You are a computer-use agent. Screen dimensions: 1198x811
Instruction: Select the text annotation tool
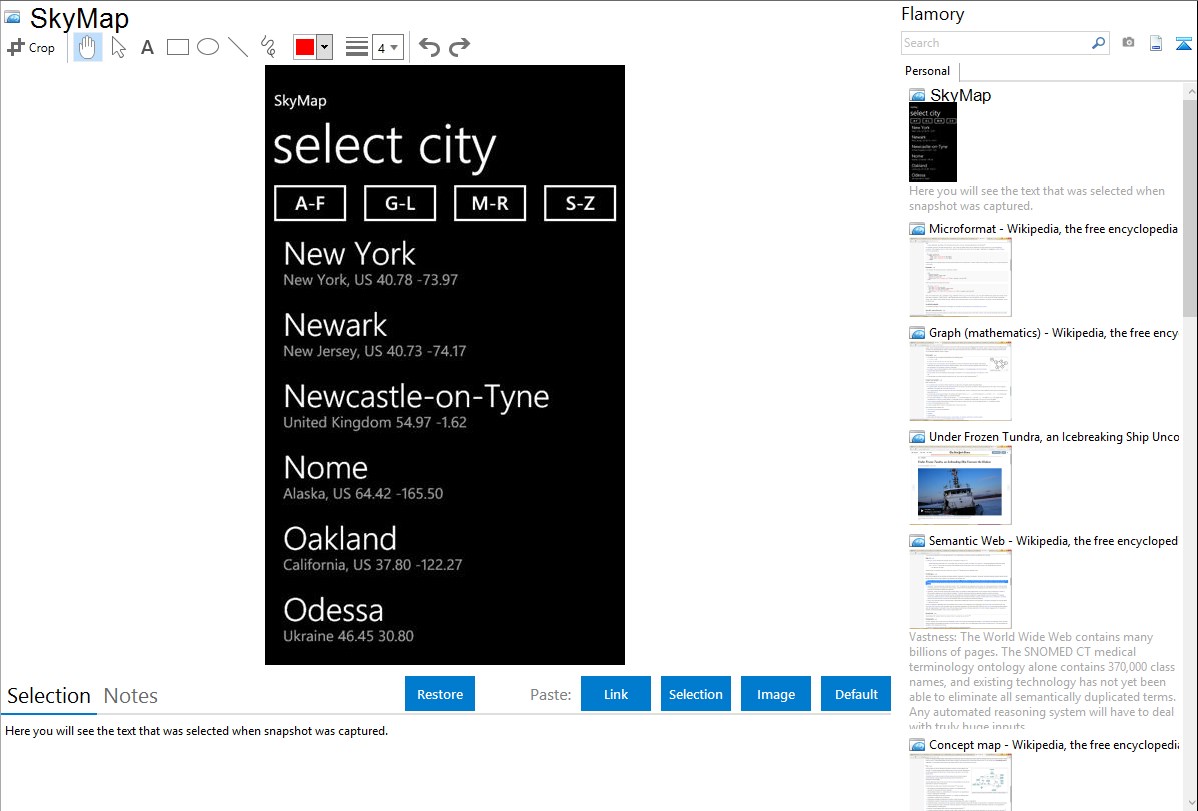[147, 47]
